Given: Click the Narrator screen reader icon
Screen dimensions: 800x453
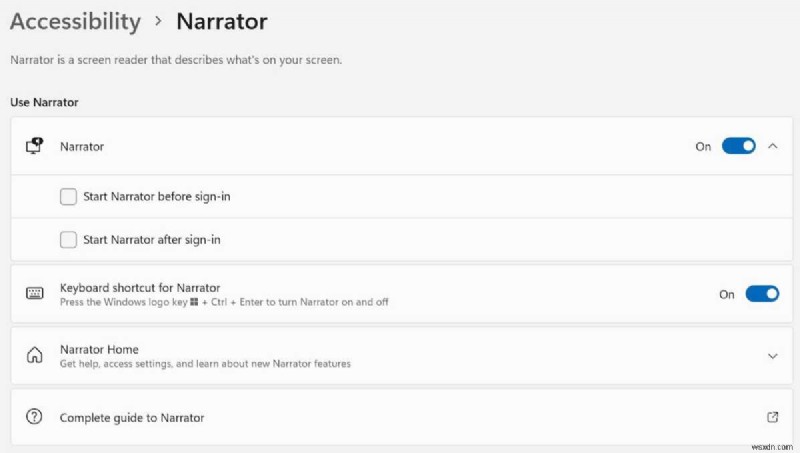Looking at the screenshot, I should [34, 146].
